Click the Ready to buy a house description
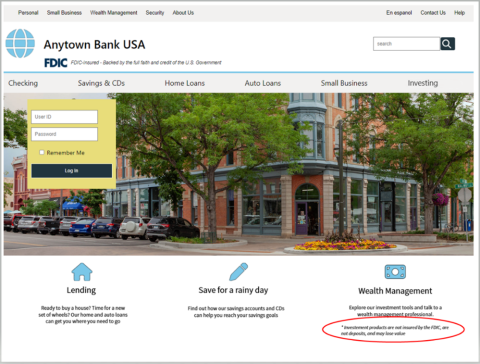 click(x=83, y=315)
